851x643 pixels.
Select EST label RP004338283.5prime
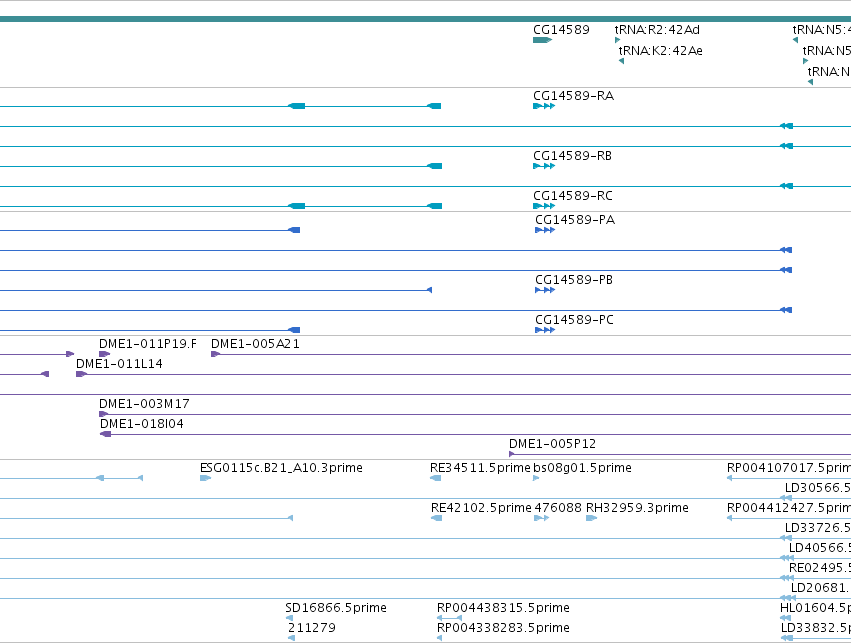pyautogui.click(x=503, y=628)
